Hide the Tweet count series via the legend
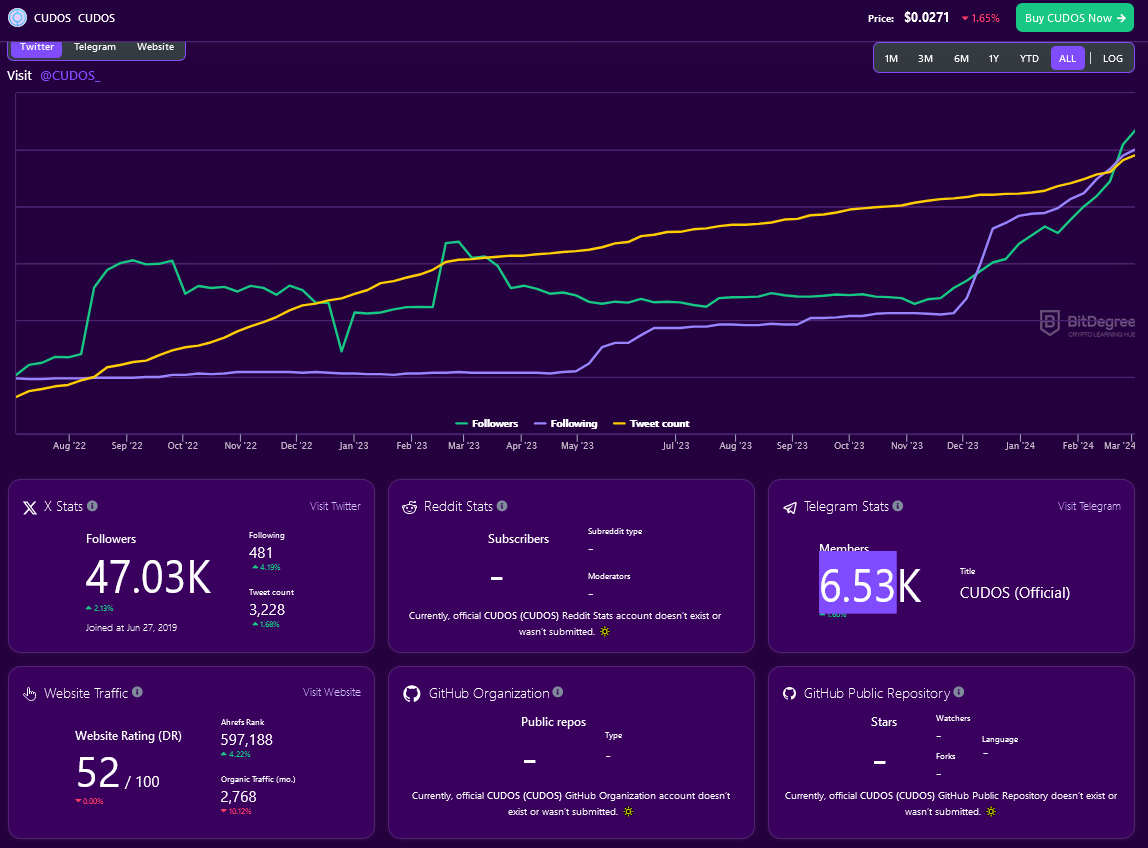 point(652,424)
